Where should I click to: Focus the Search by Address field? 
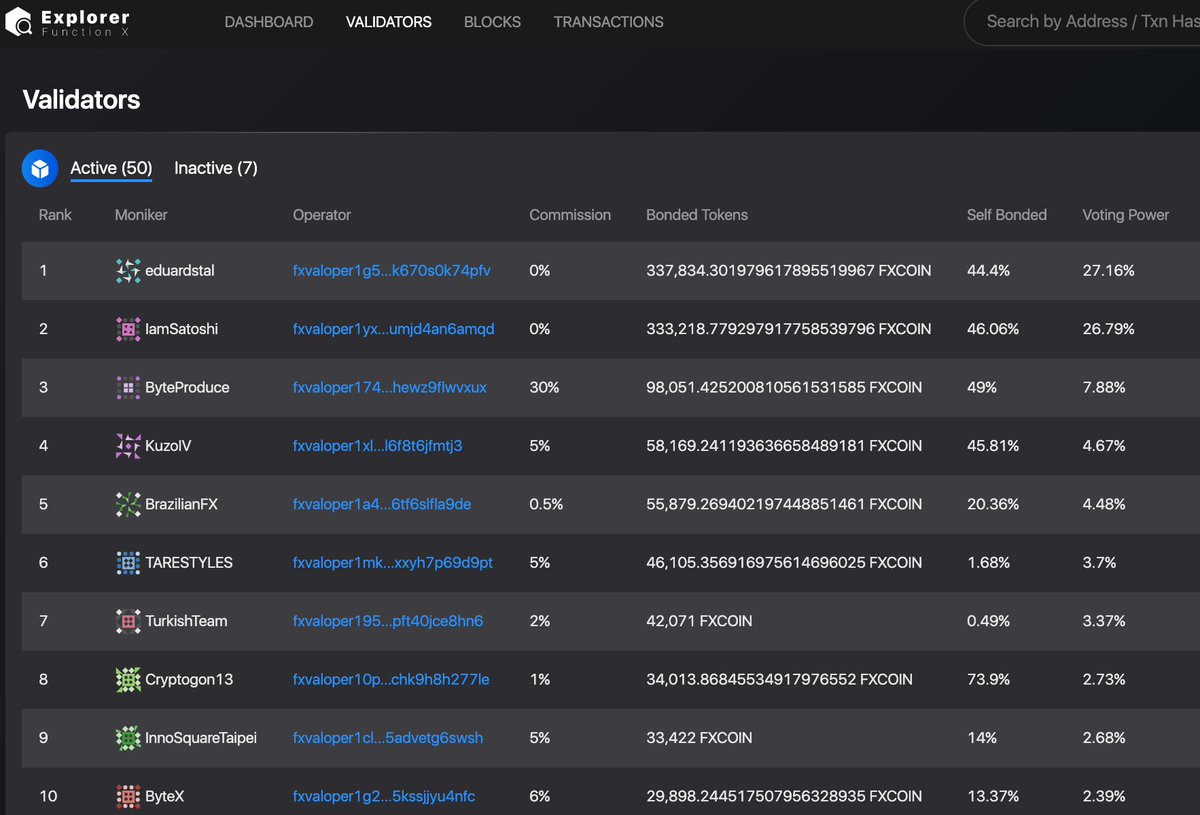point(1084,22)
